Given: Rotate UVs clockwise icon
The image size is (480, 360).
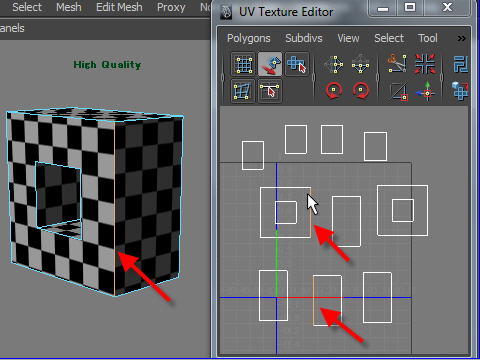Looking at the screenshot, I should click(361, 91).
